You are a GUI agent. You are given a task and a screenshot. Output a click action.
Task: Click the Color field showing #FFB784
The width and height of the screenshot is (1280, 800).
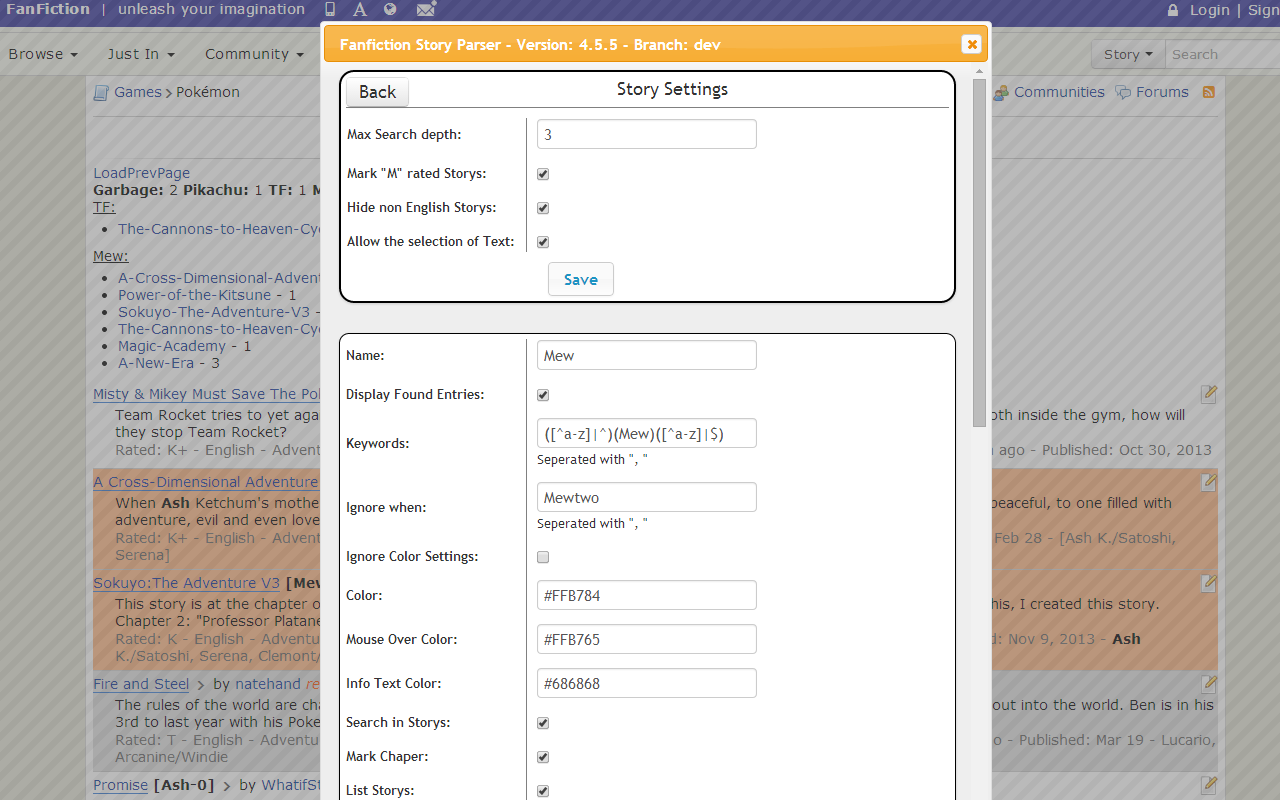[647, 595]
